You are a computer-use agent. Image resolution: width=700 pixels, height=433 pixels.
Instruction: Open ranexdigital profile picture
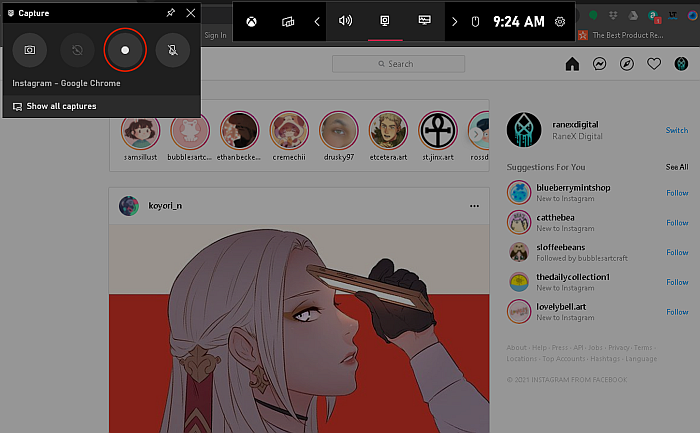pyautogui.click(x=524, y=130)
